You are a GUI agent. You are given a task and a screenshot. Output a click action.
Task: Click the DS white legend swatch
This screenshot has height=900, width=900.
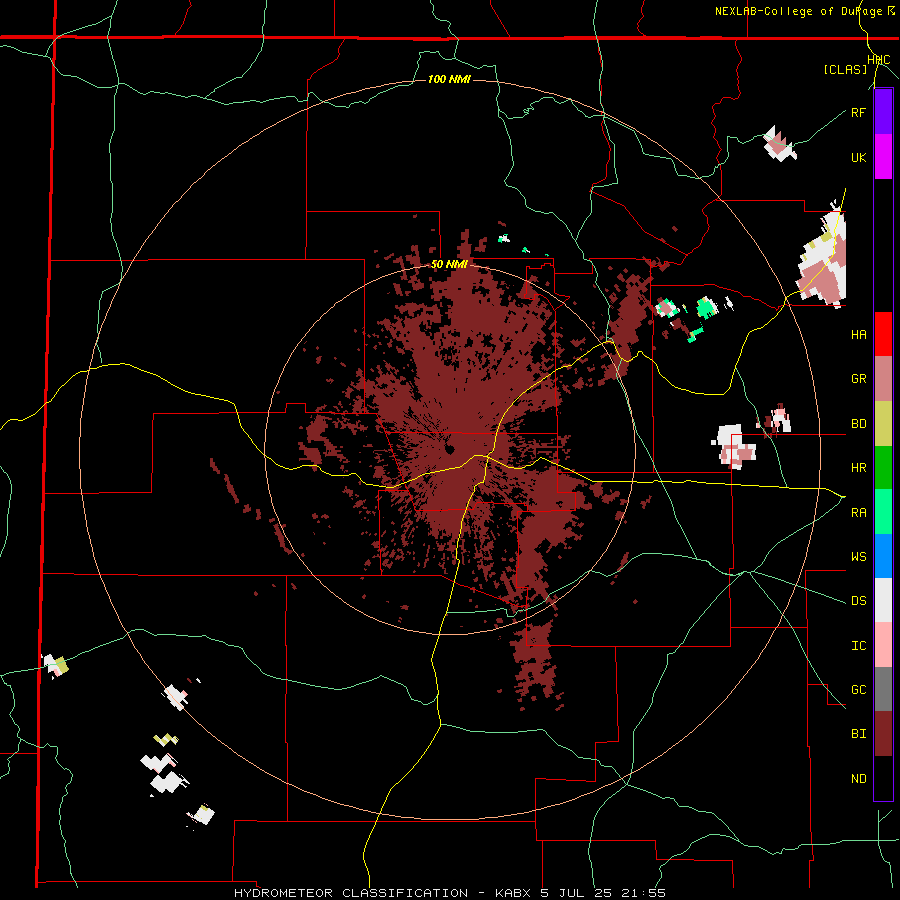[x=883, y=600]
